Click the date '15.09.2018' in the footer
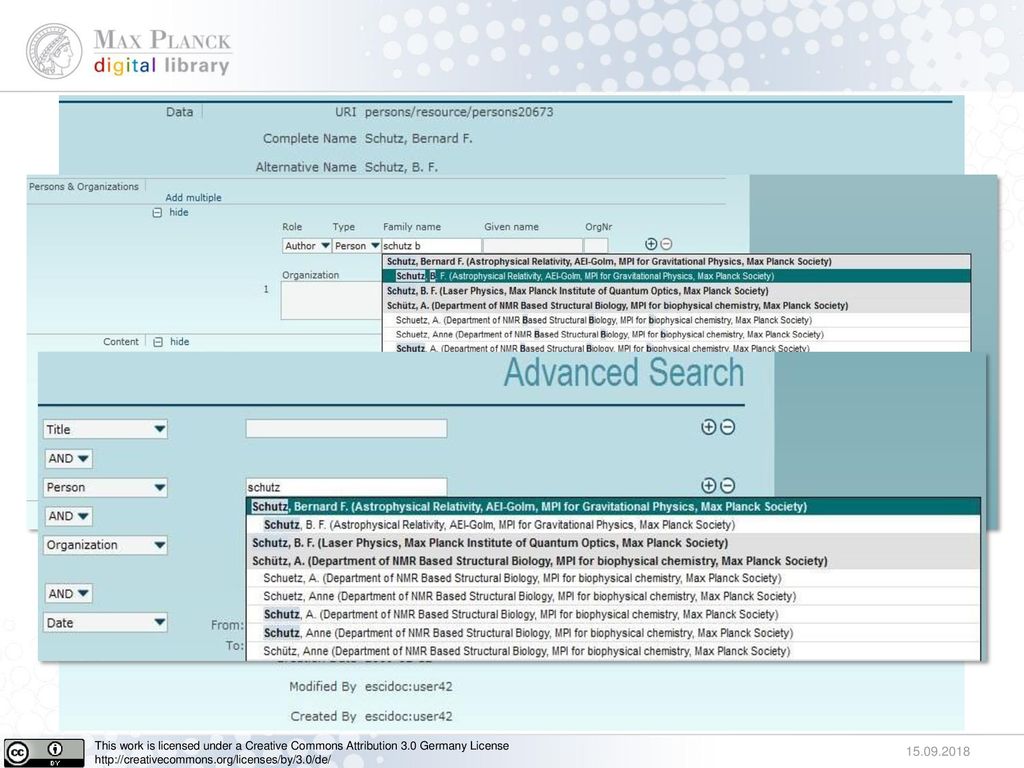The width and height of the screenshot is (1024, 768). pos(938,751)
